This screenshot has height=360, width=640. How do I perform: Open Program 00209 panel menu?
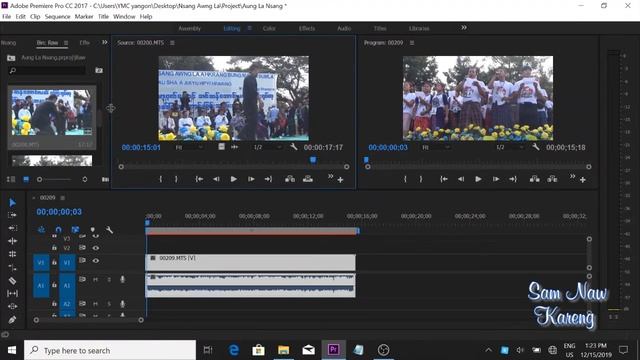[x=412, y=43]
